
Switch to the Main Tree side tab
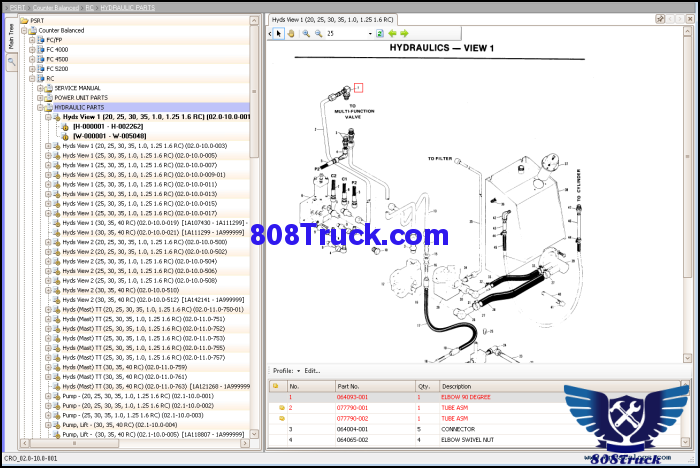point(11,36)
